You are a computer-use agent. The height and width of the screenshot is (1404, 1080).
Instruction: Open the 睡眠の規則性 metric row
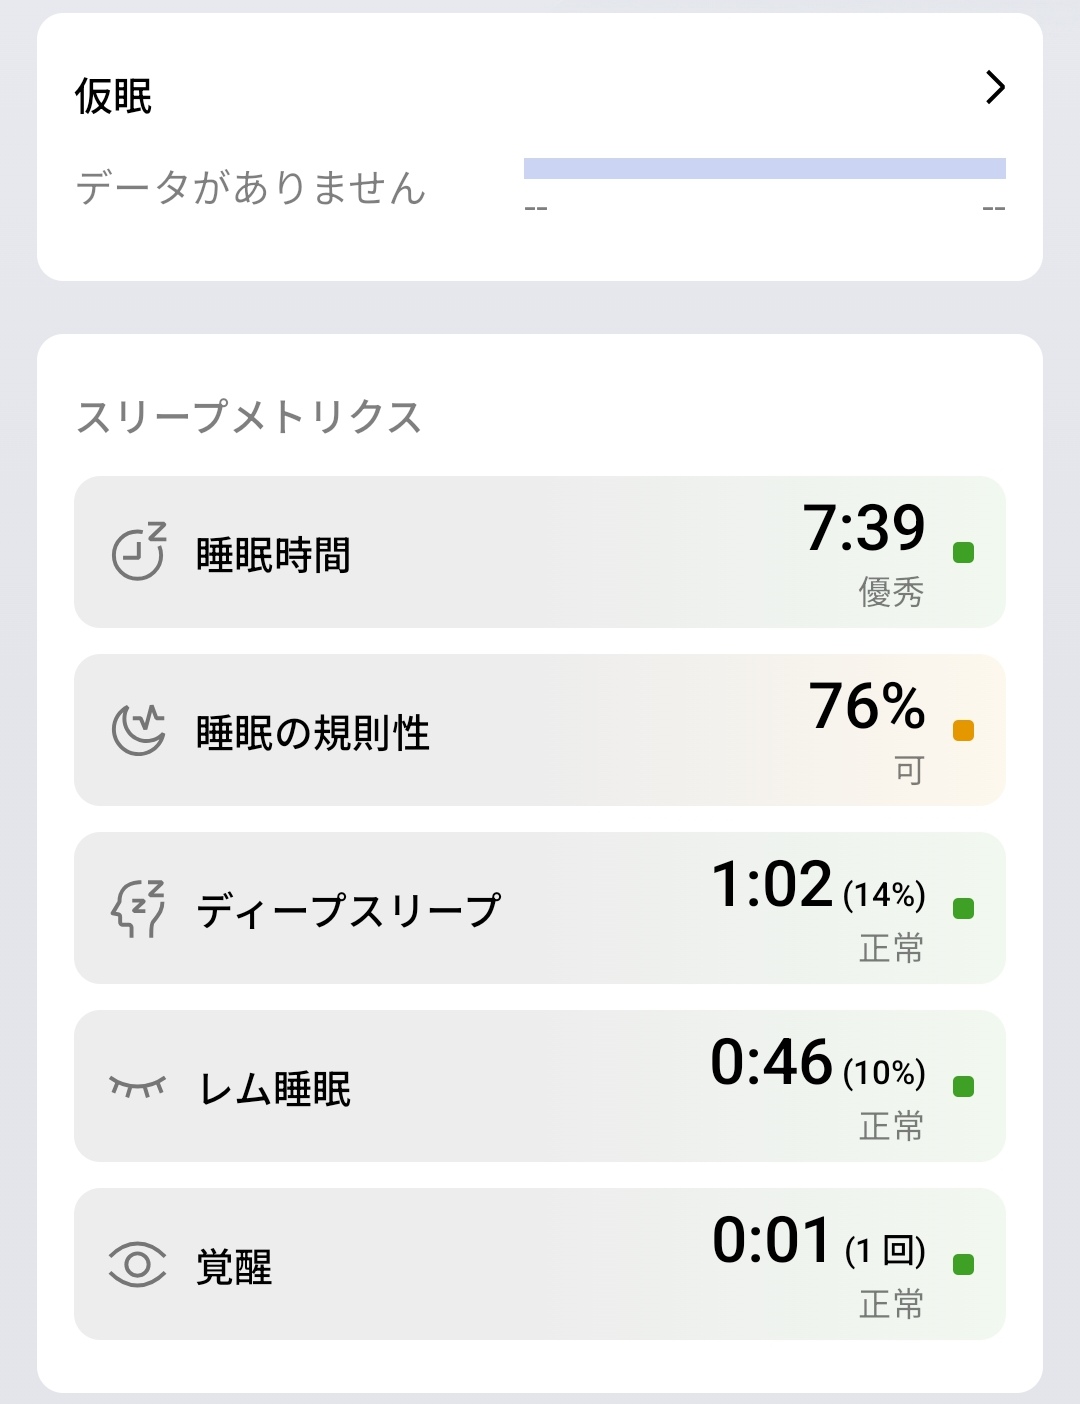click(540, 730)
